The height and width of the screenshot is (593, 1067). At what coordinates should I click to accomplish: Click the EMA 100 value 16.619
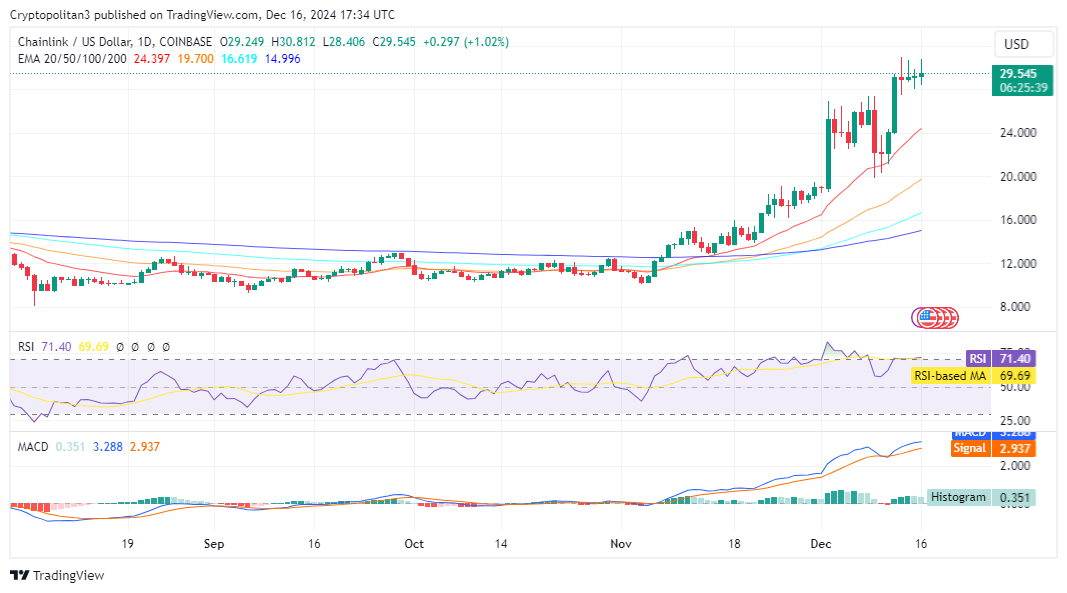point(239,59)
